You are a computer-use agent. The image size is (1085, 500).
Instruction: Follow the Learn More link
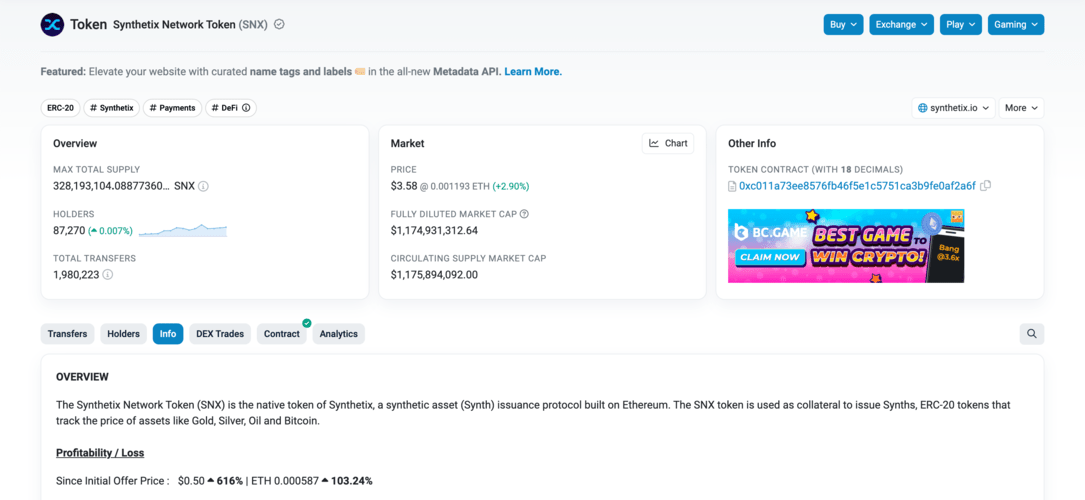tap(532, 72)
